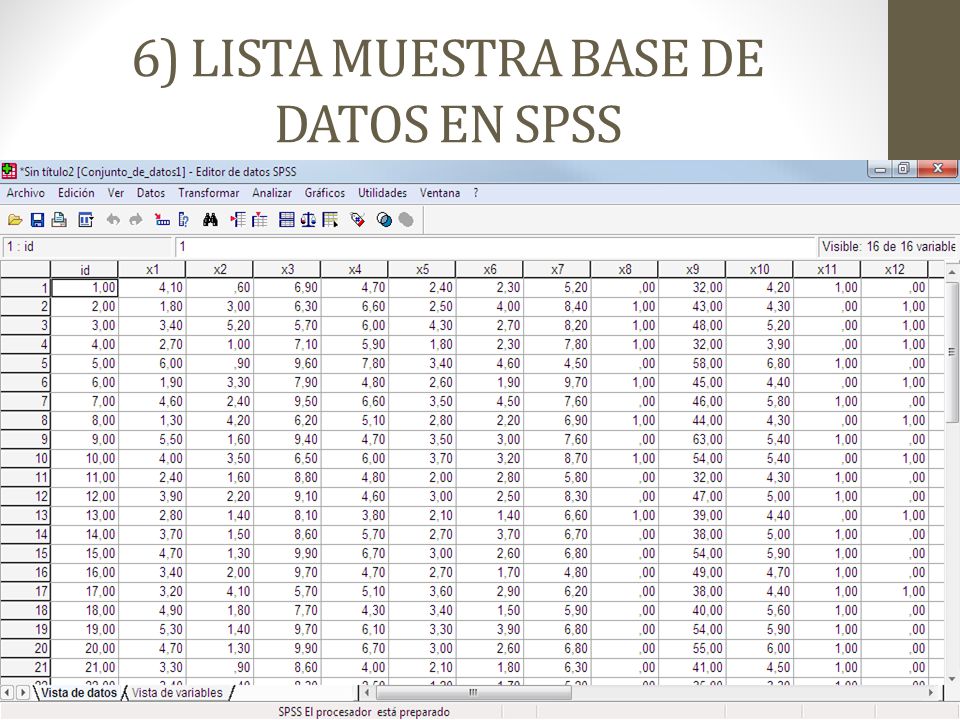Image resolution: width=960 pixels, height=720 pixels.
Task: Click the Select Cases icon
Action: (331, 220)
